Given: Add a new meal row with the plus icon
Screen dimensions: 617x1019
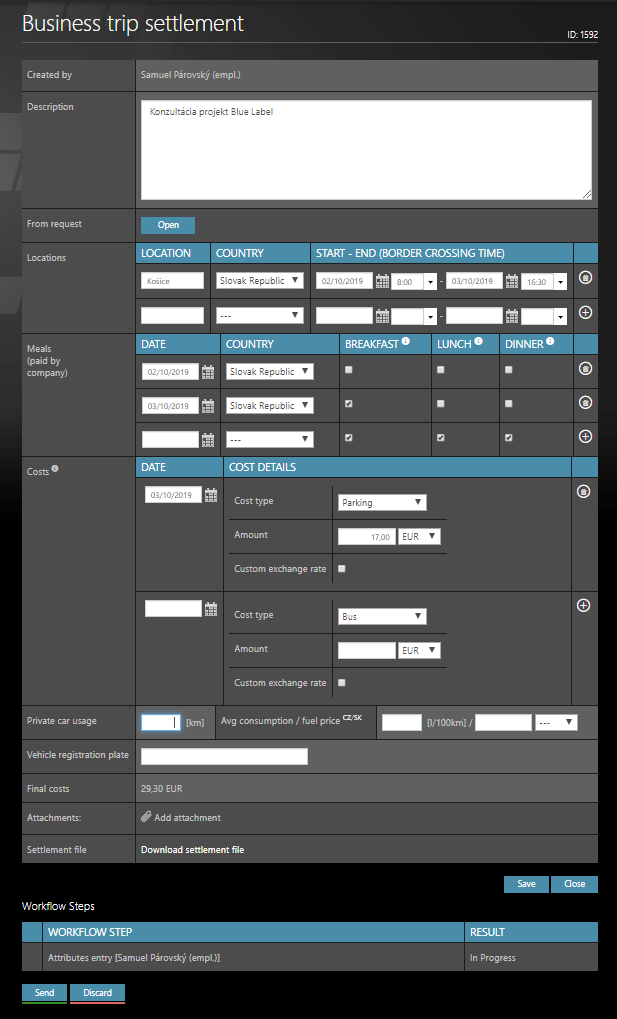Looking at the screenshot, I should 585,438.
